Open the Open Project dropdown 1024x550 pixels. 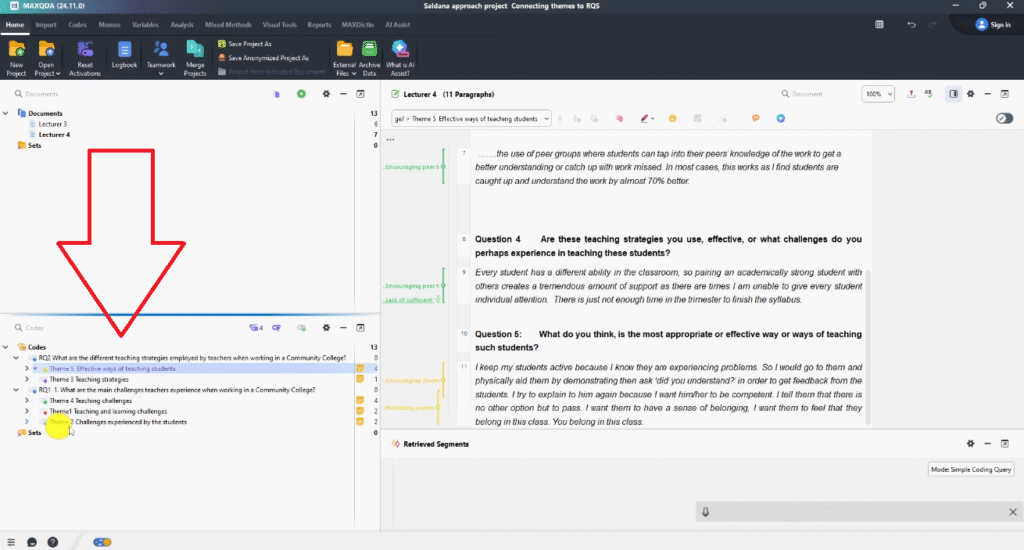(46, 72)
